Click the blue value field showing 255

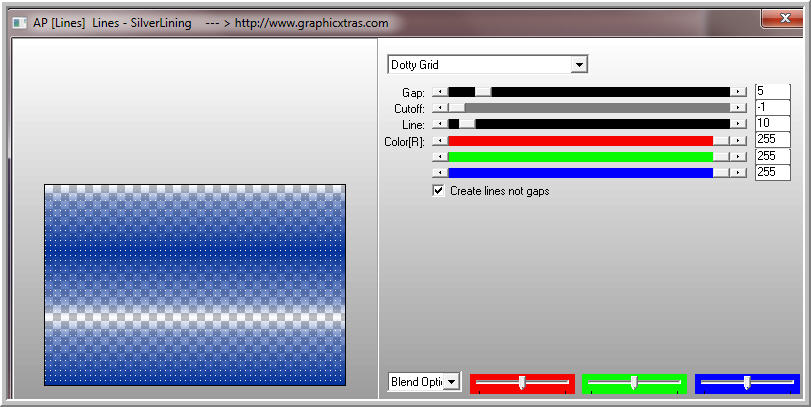pyautogui.click(x=773, y=172)
